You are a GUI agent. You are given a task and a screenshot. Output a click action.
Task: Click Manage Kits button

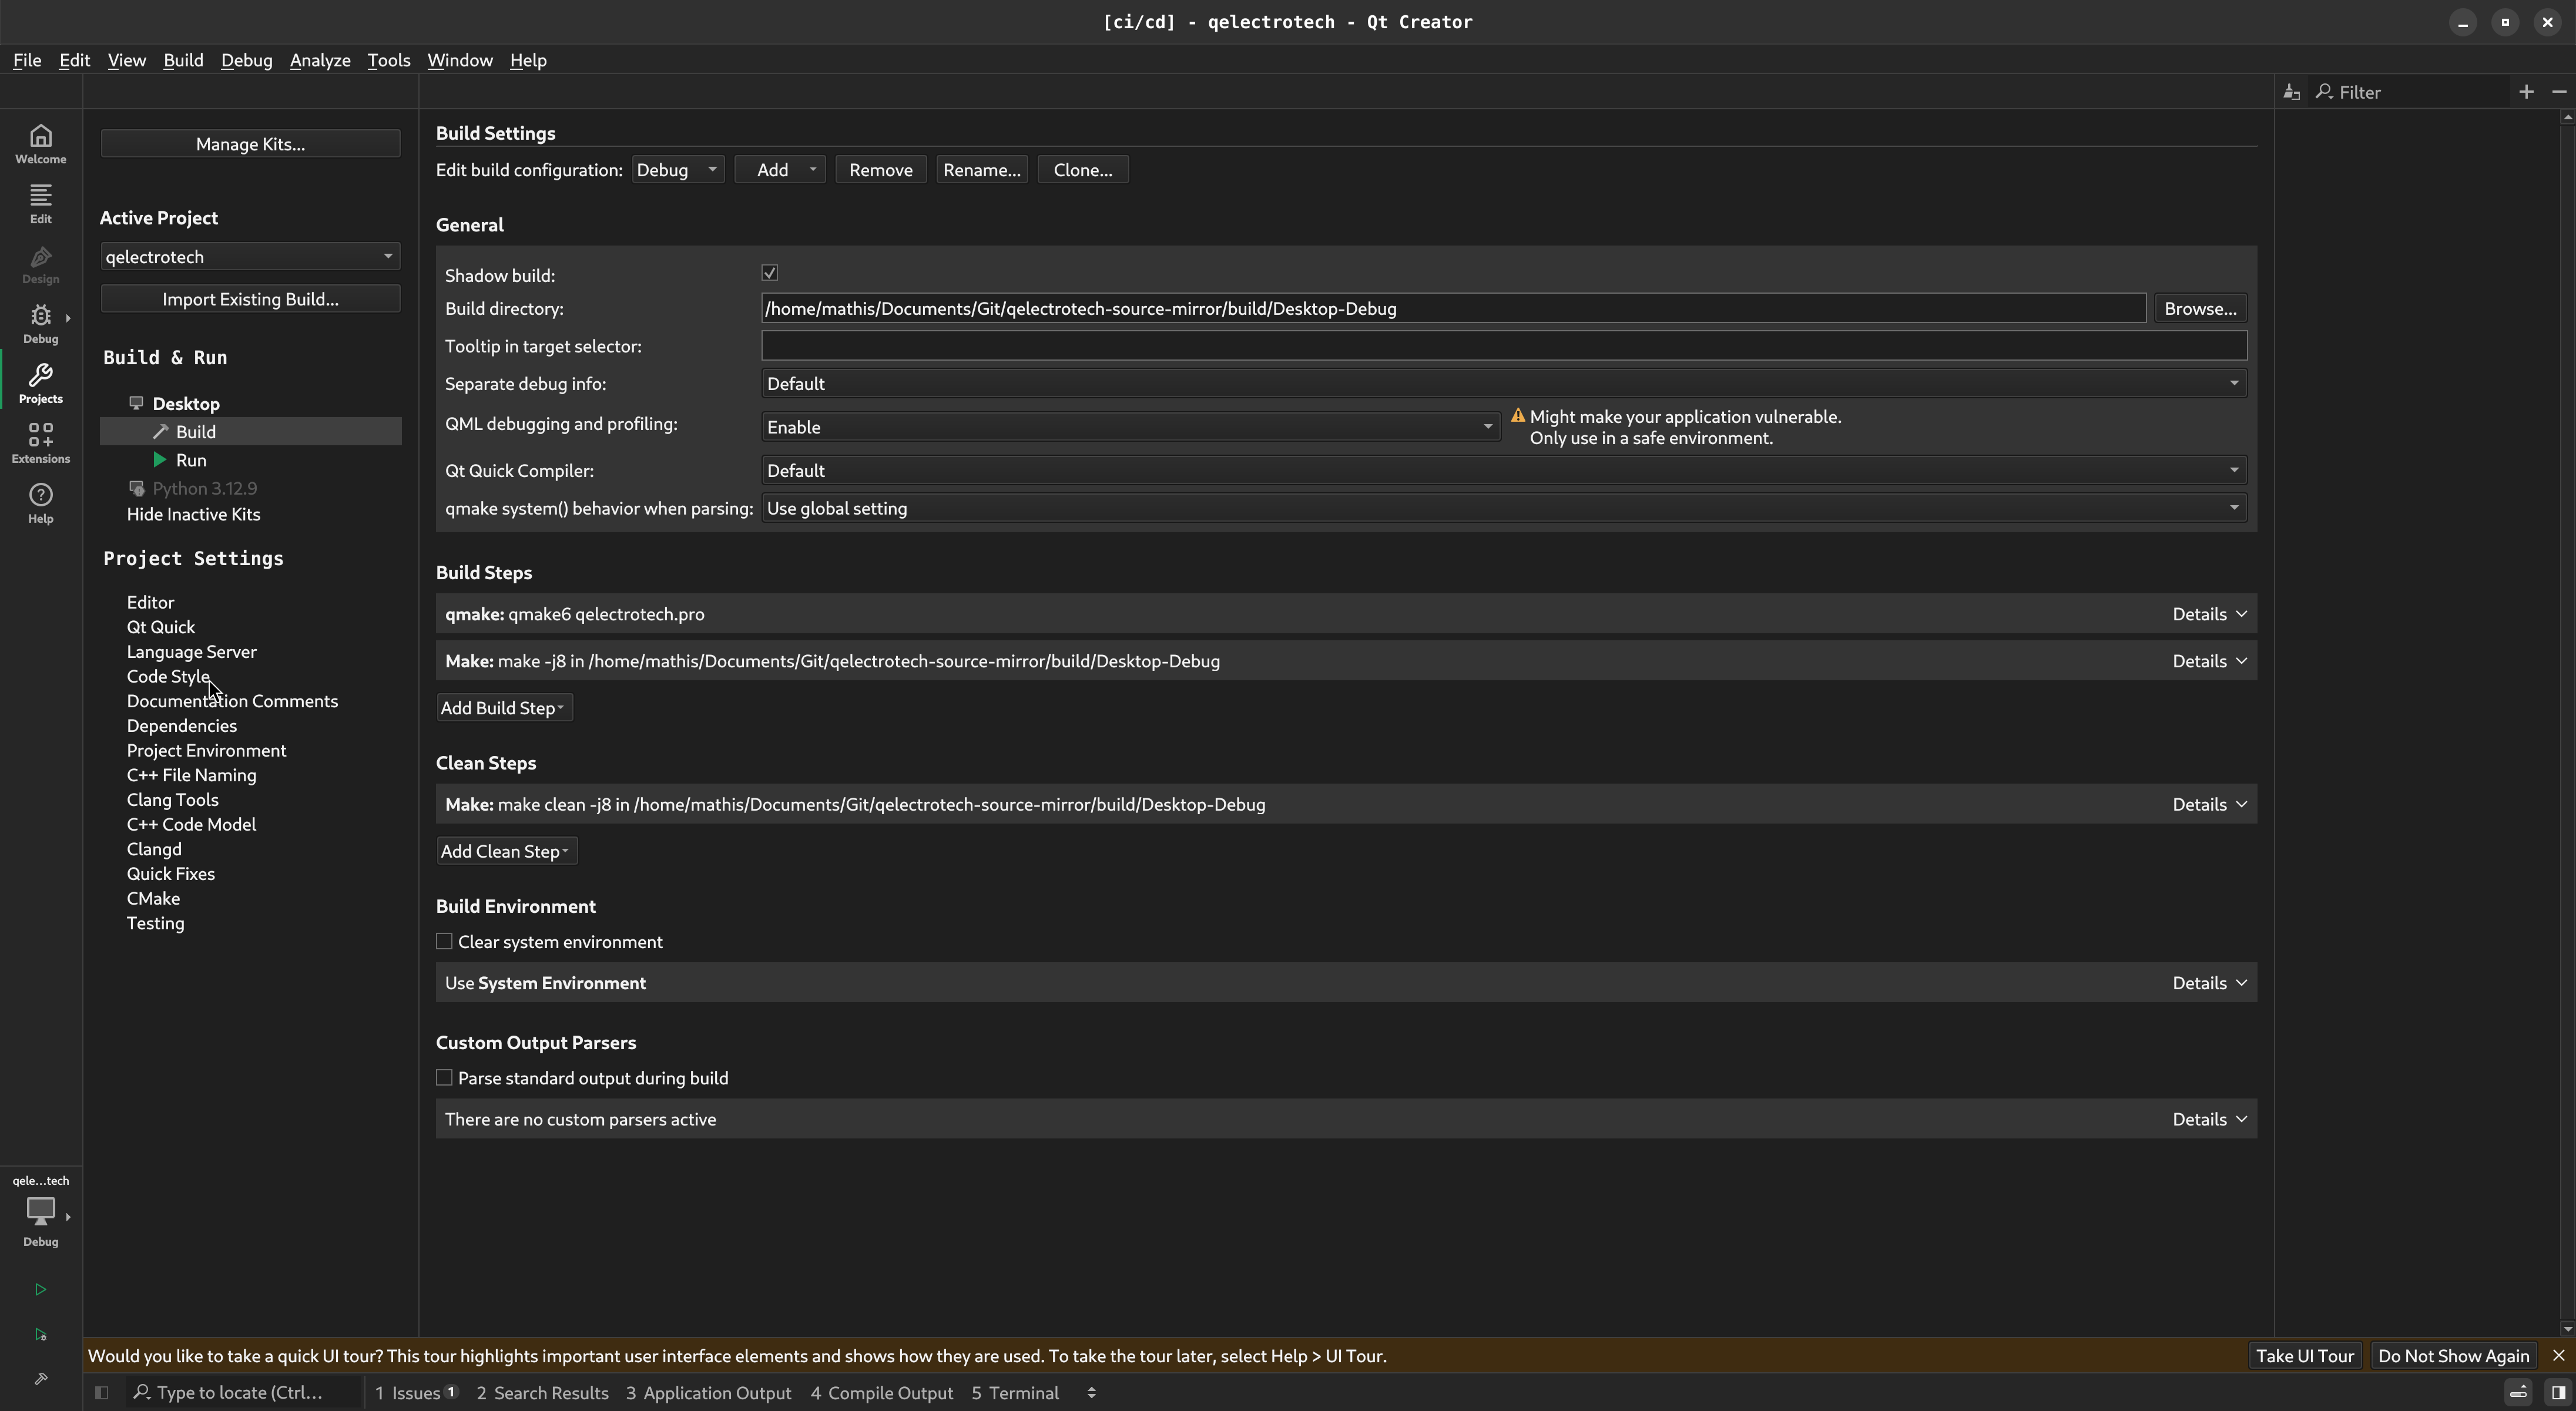pyautogui.click(x=250, y=144)
